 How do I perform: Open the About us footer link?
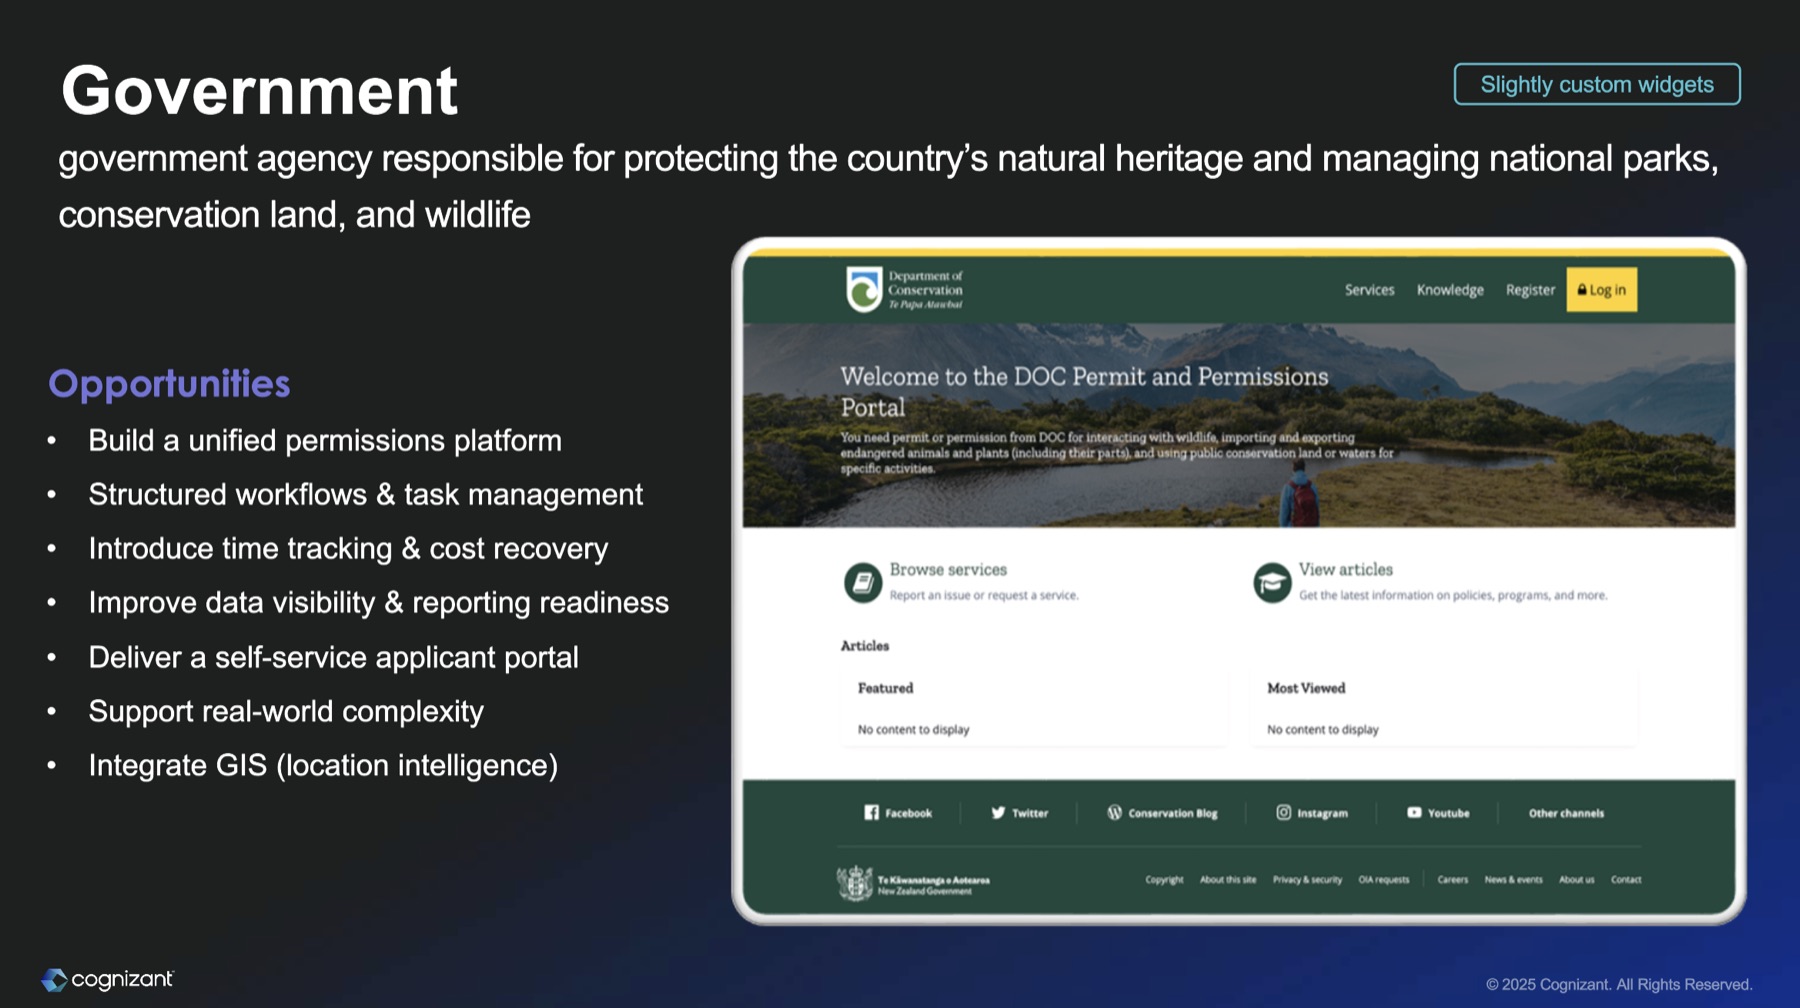click(x=1577, y=880)
